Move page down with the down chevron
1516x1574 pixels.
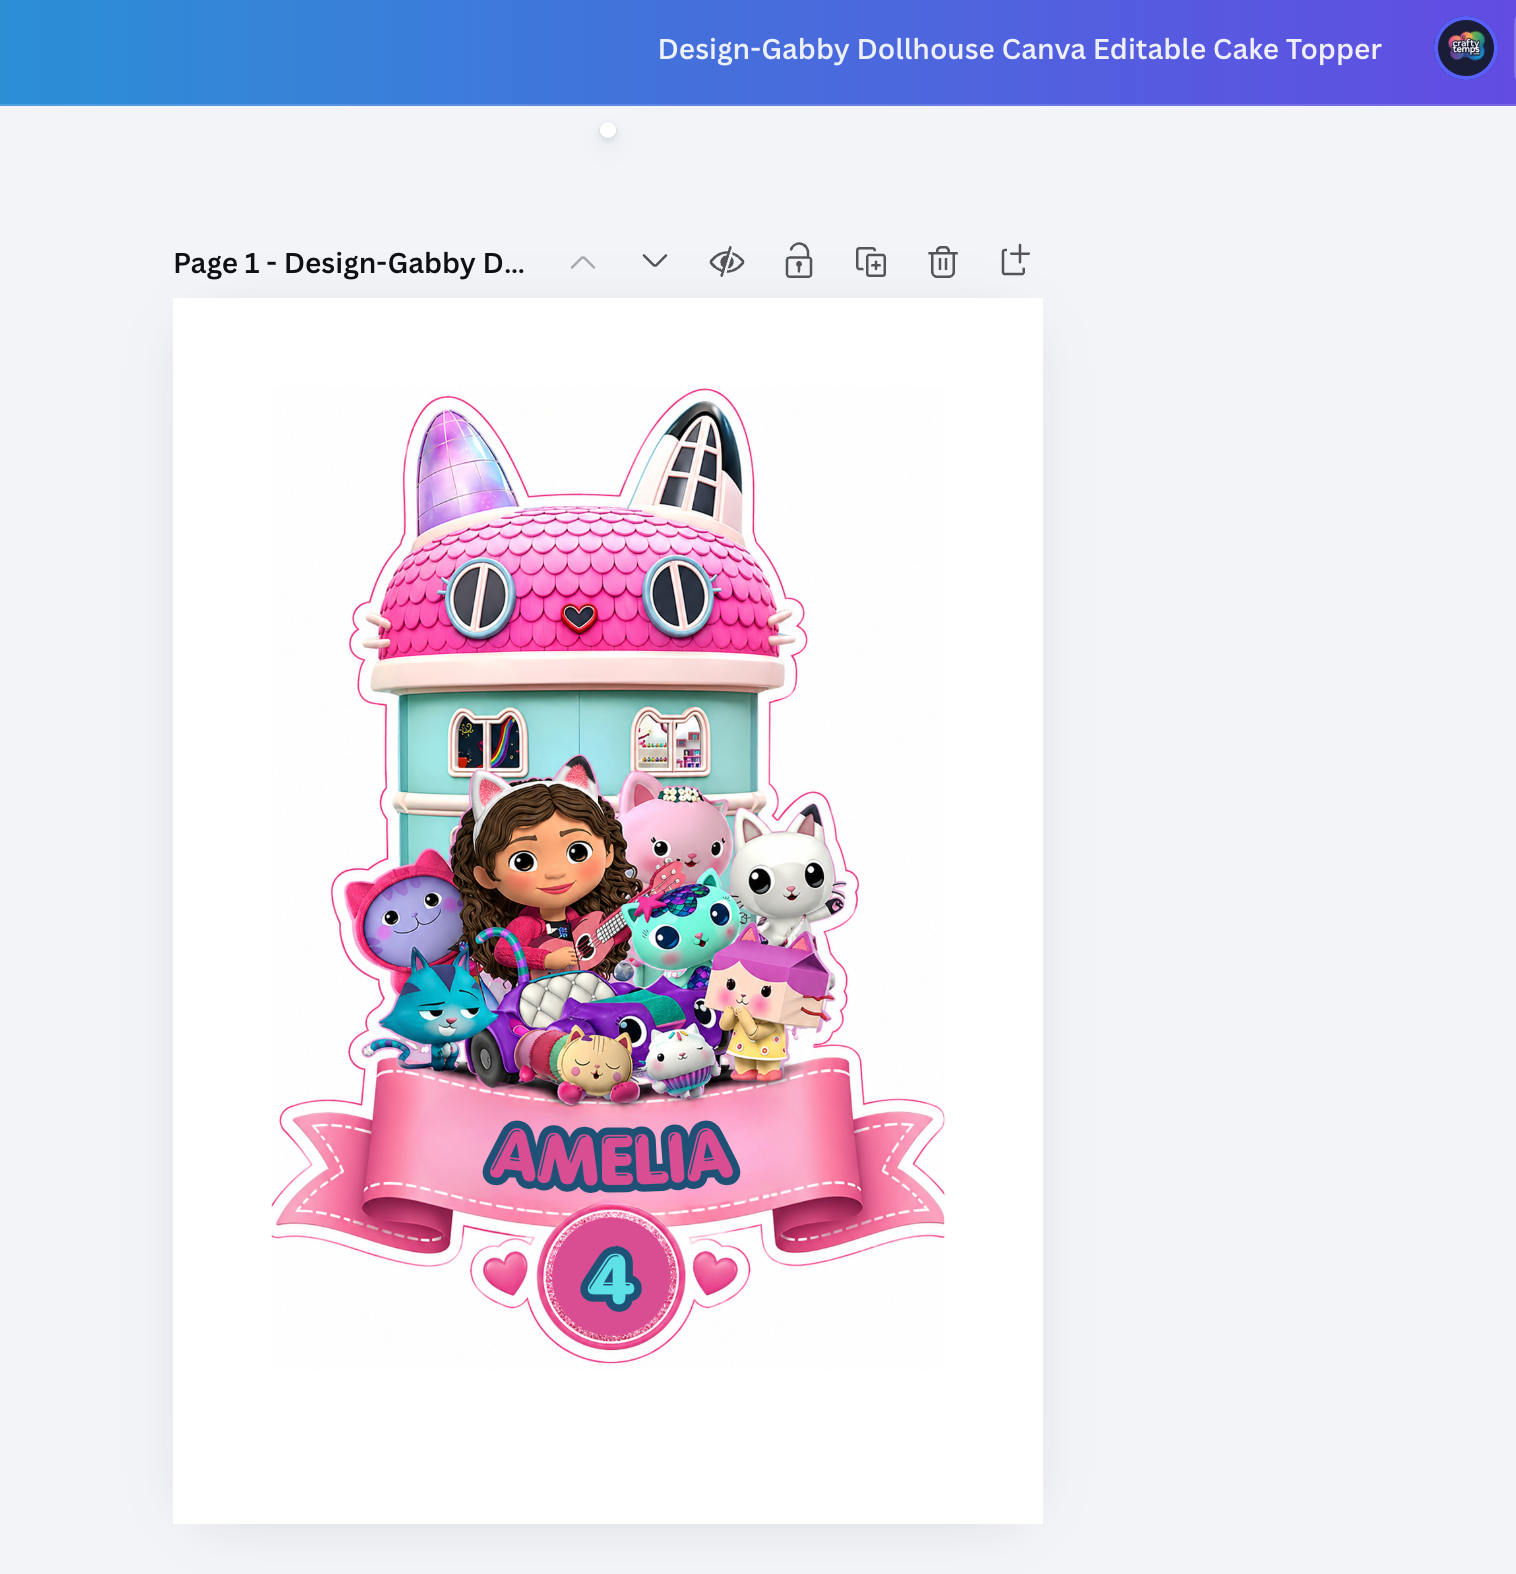(x=655, y=261)
